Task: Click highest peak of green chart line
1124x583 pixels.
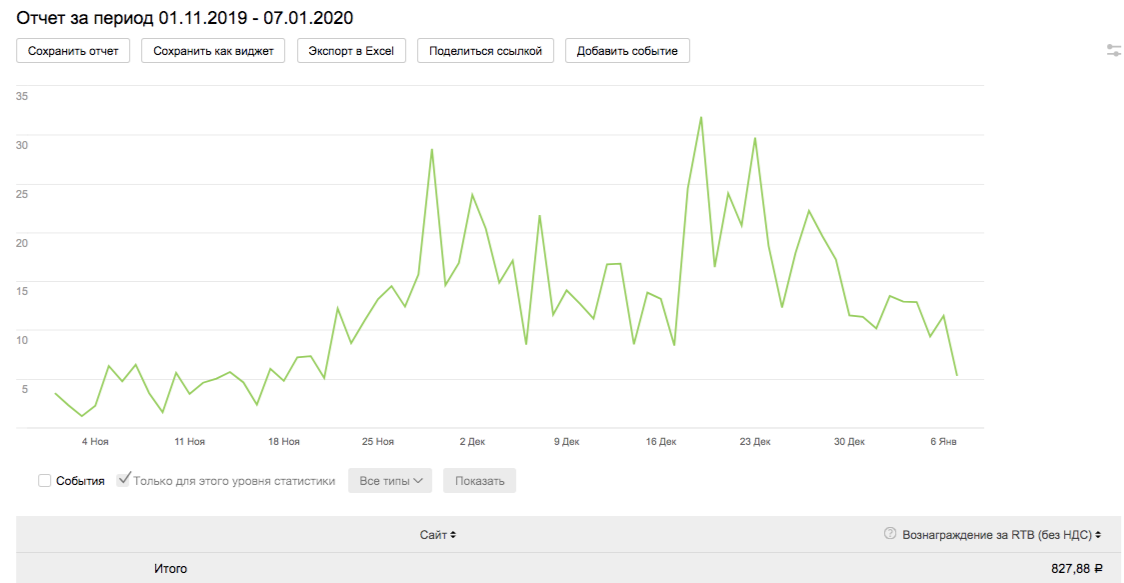Action: 701,117
